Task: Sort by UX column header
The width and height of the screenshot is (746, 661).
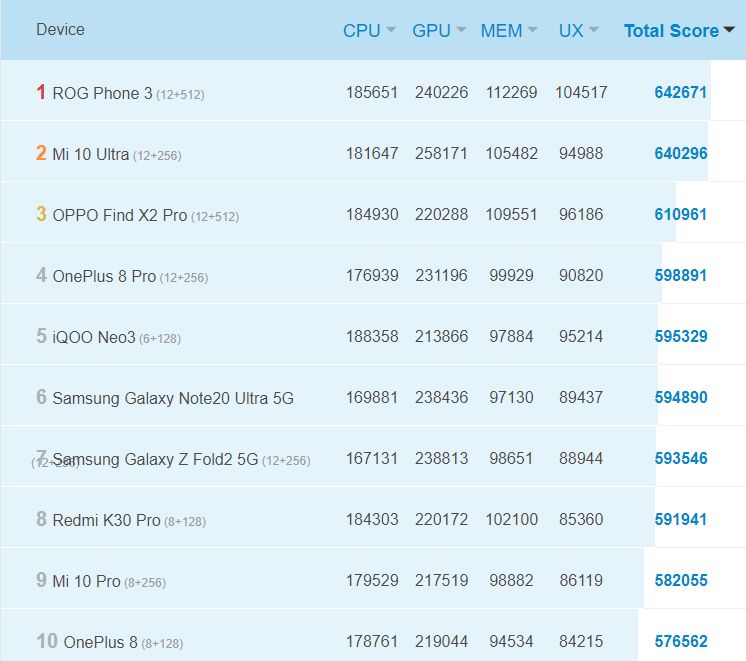Action: [578, 31]
